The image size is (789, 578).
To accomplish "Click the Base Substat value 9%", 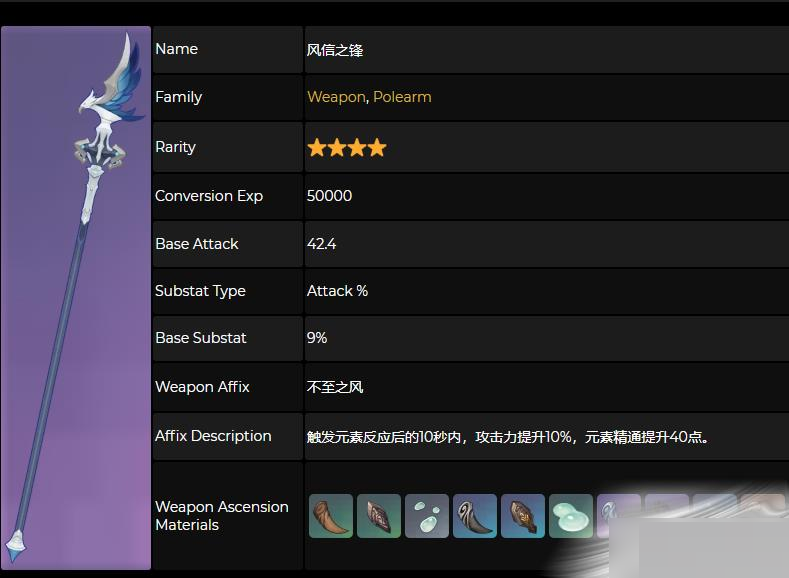I will [317, 338].
